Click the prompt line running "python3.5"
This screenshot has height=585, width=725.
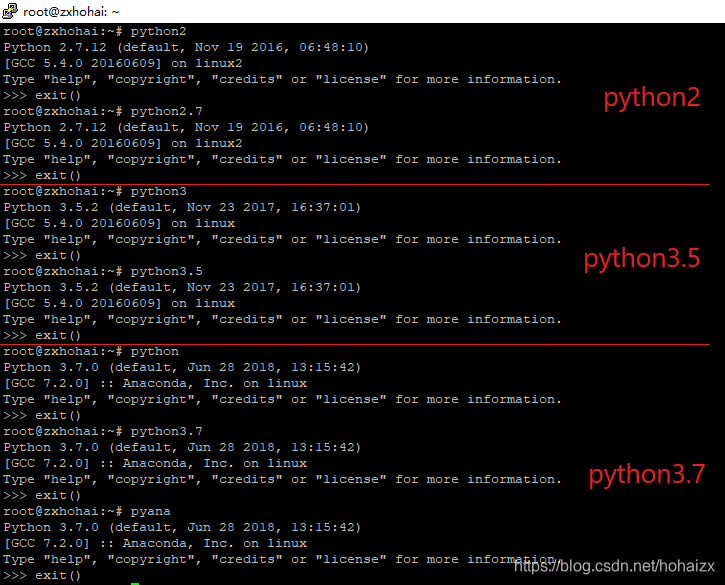[x=103, y=271]
